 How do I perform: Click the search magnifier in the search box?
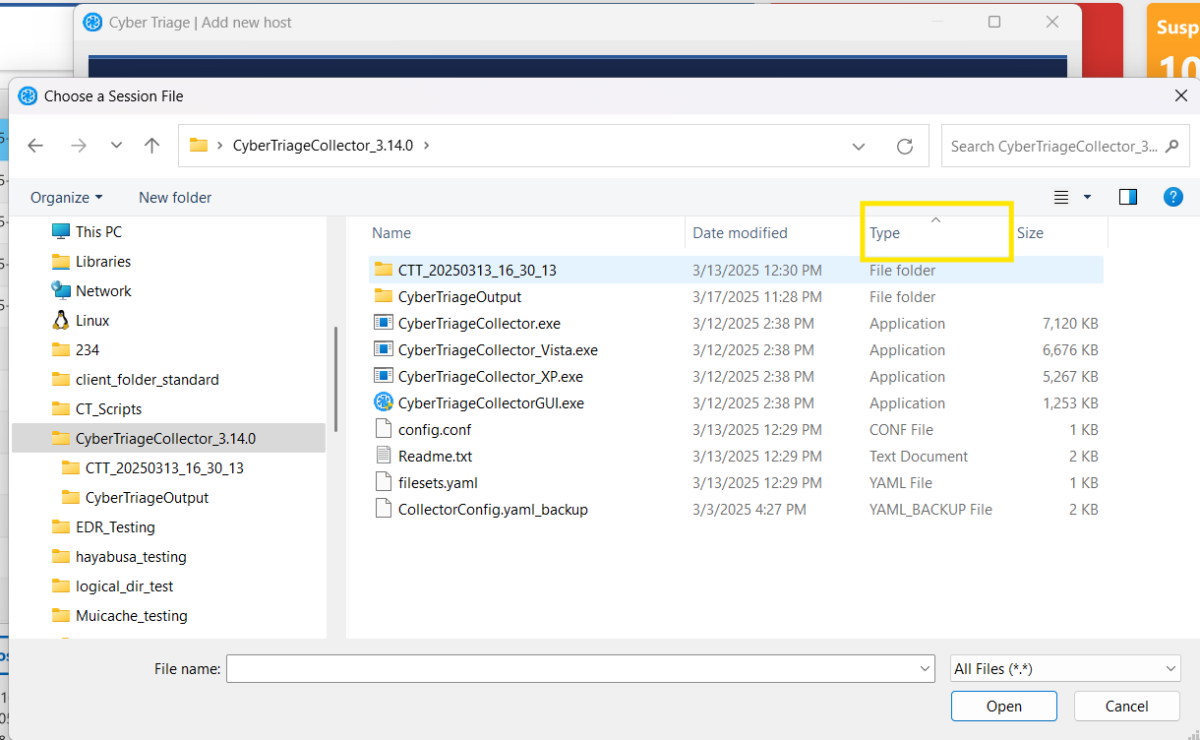(x=1172, y=146)
